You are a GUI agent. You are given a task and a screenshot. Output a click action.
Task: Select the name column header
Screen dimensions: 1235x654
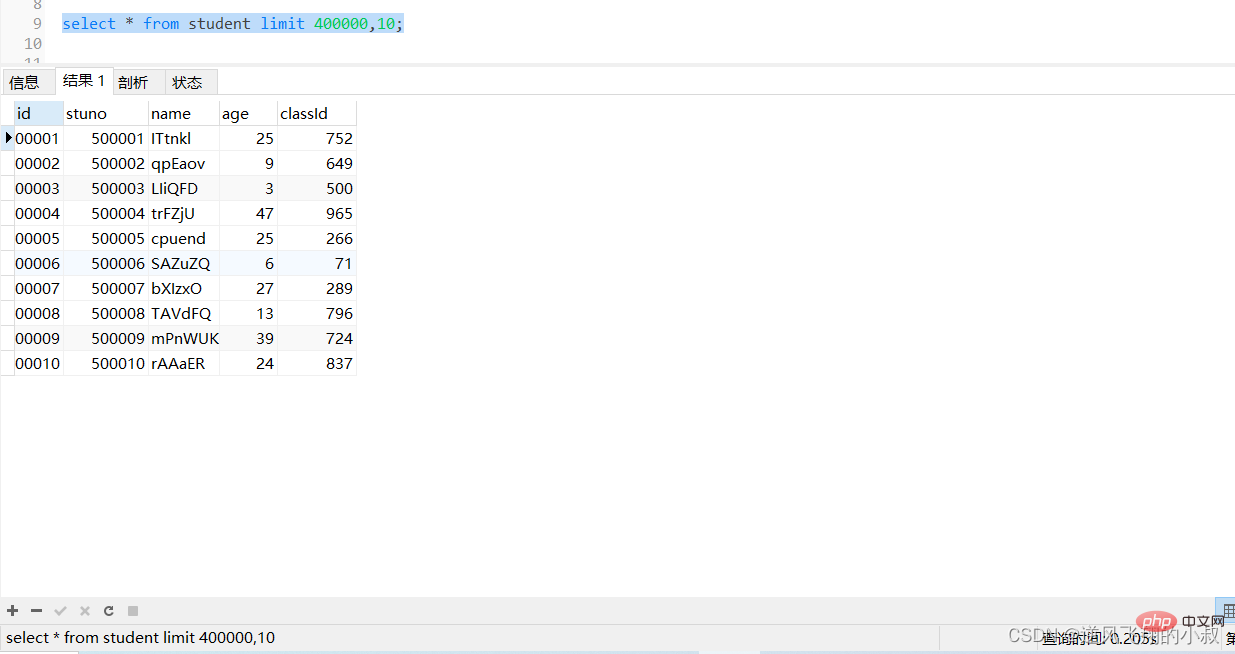(x=184, y=113)
